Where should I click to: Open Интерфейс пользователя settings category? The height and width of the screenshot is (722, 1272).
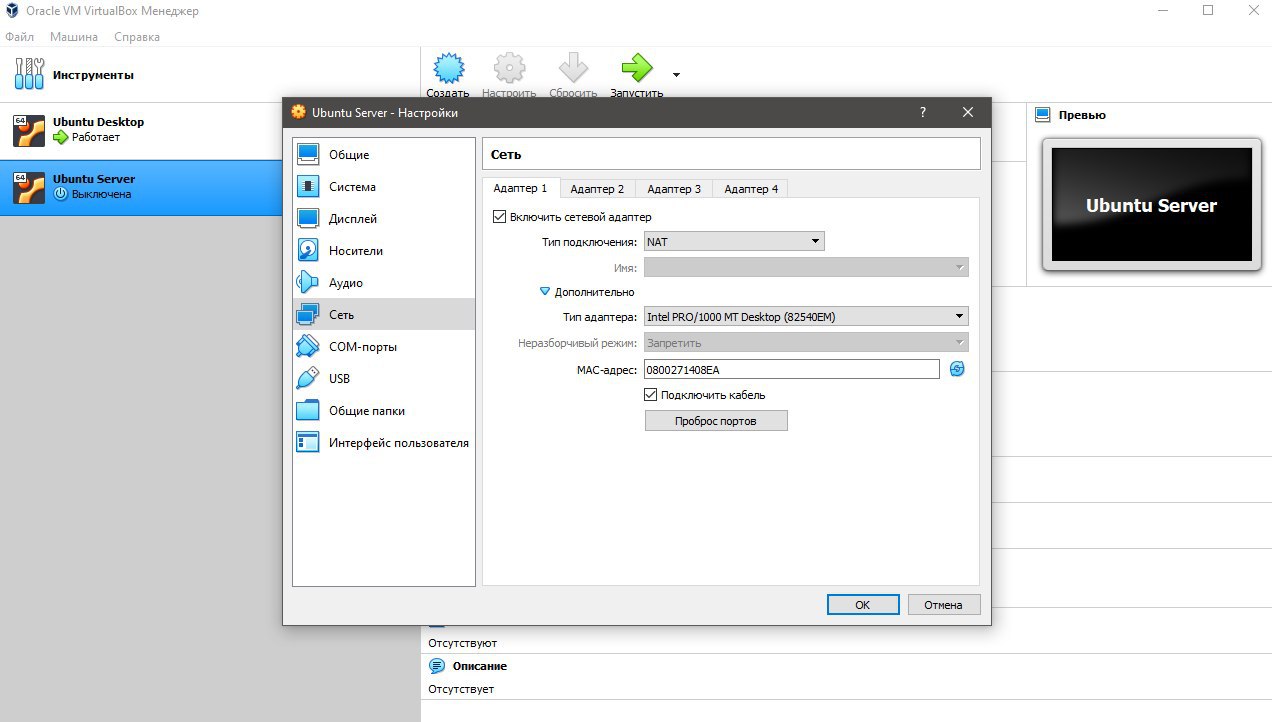(x=383, y=443)
